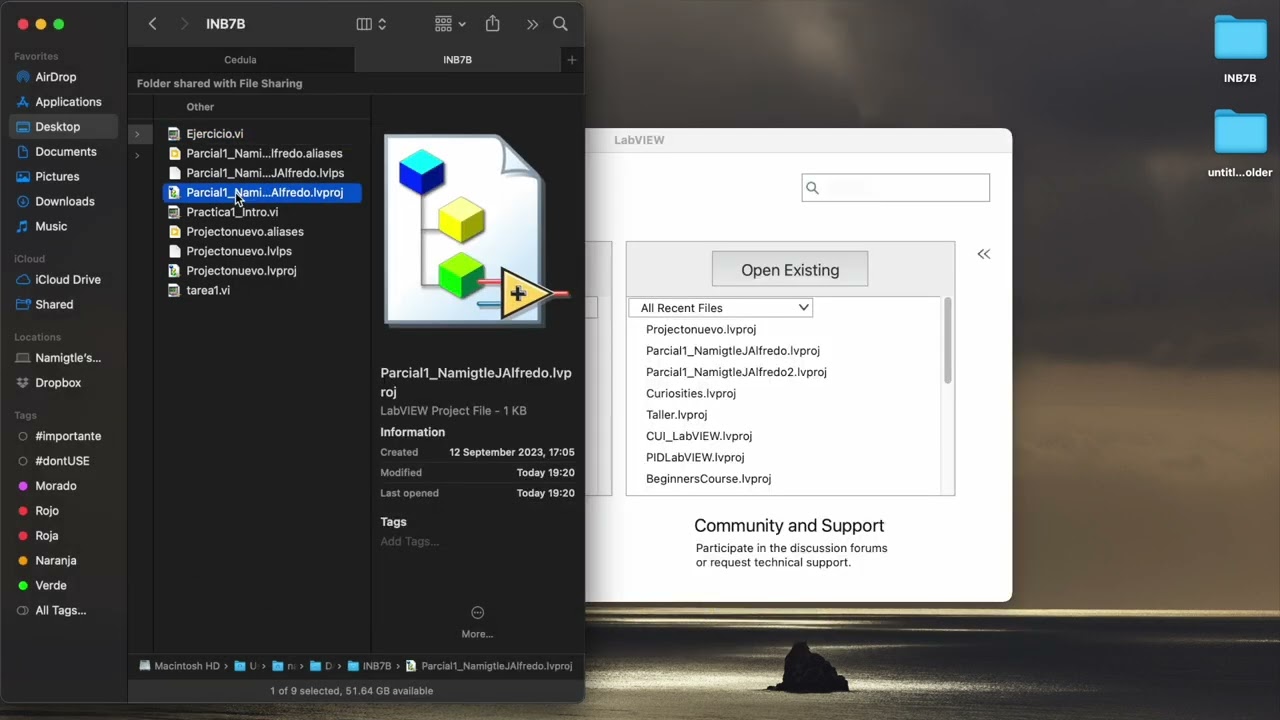Viewport: 1280px width, 720px height.
Task: Open recent Taller.lvproj
Action: coord(676,415)
